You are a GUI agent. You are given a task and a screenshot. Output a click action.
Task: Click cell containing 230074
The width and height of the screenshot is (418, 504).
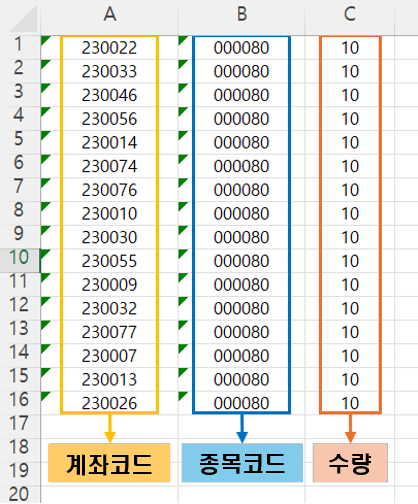[109, 166]
